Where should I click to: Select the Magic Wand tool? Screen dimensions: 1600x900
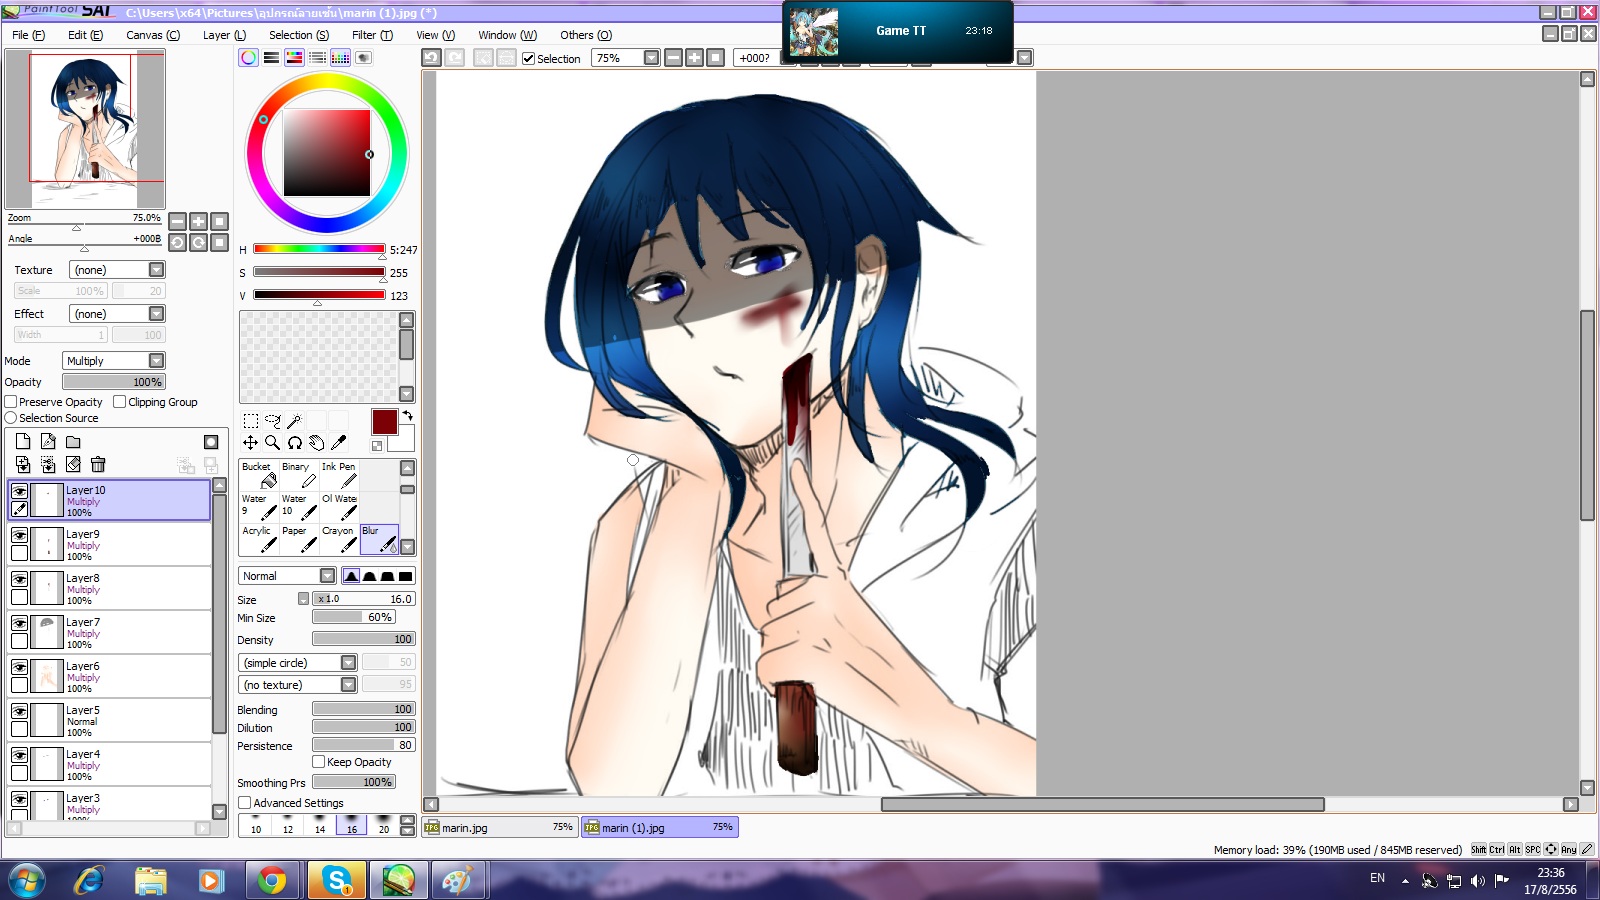294,421
